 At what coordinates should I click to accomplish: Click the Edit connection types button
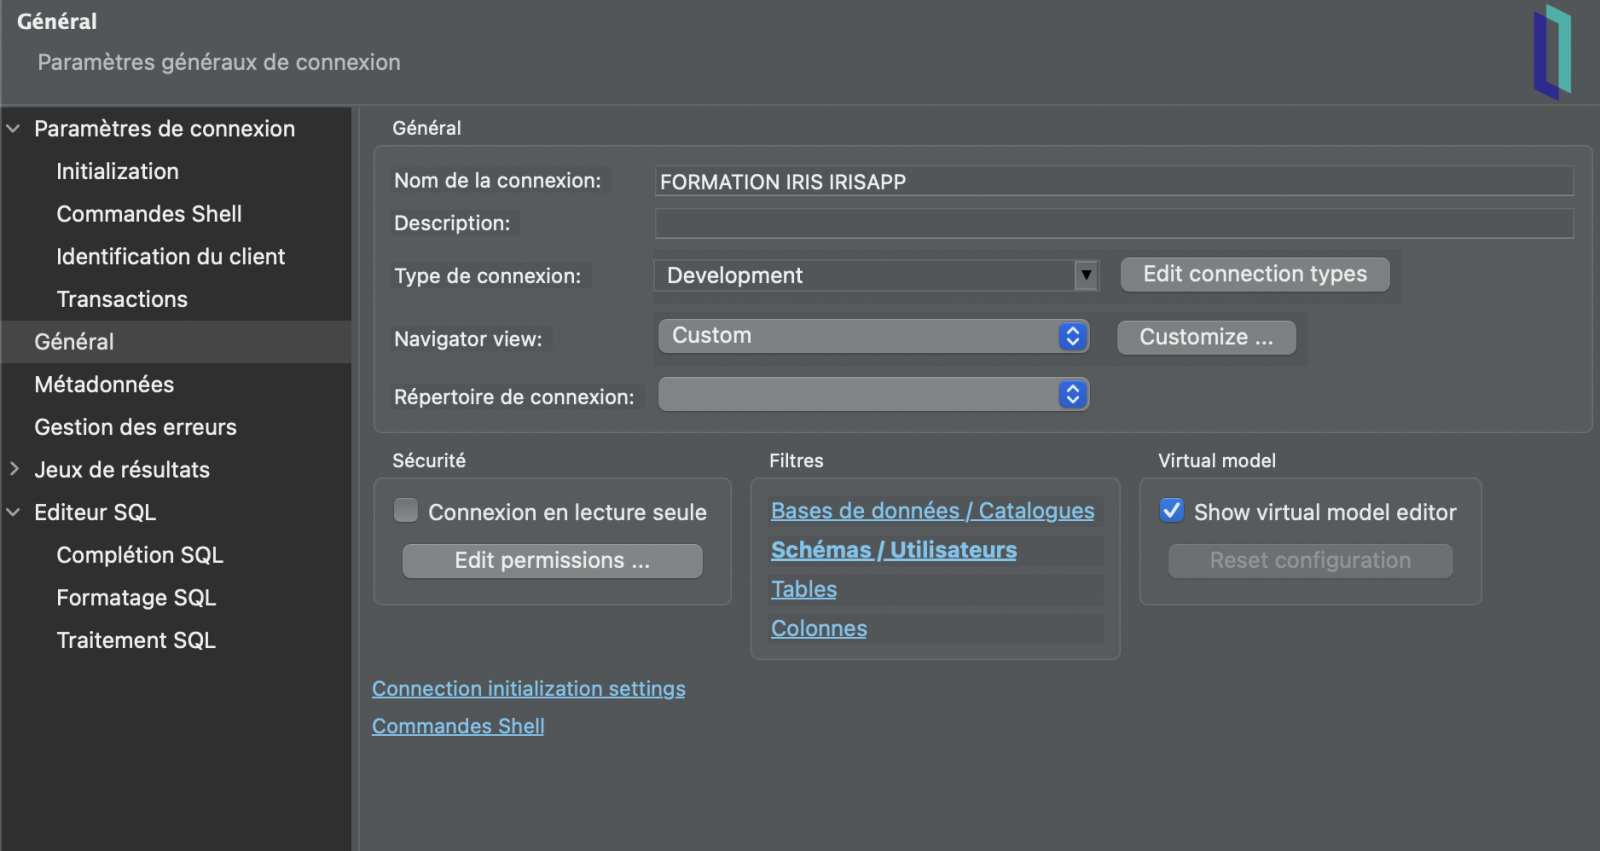point(1254,274)
